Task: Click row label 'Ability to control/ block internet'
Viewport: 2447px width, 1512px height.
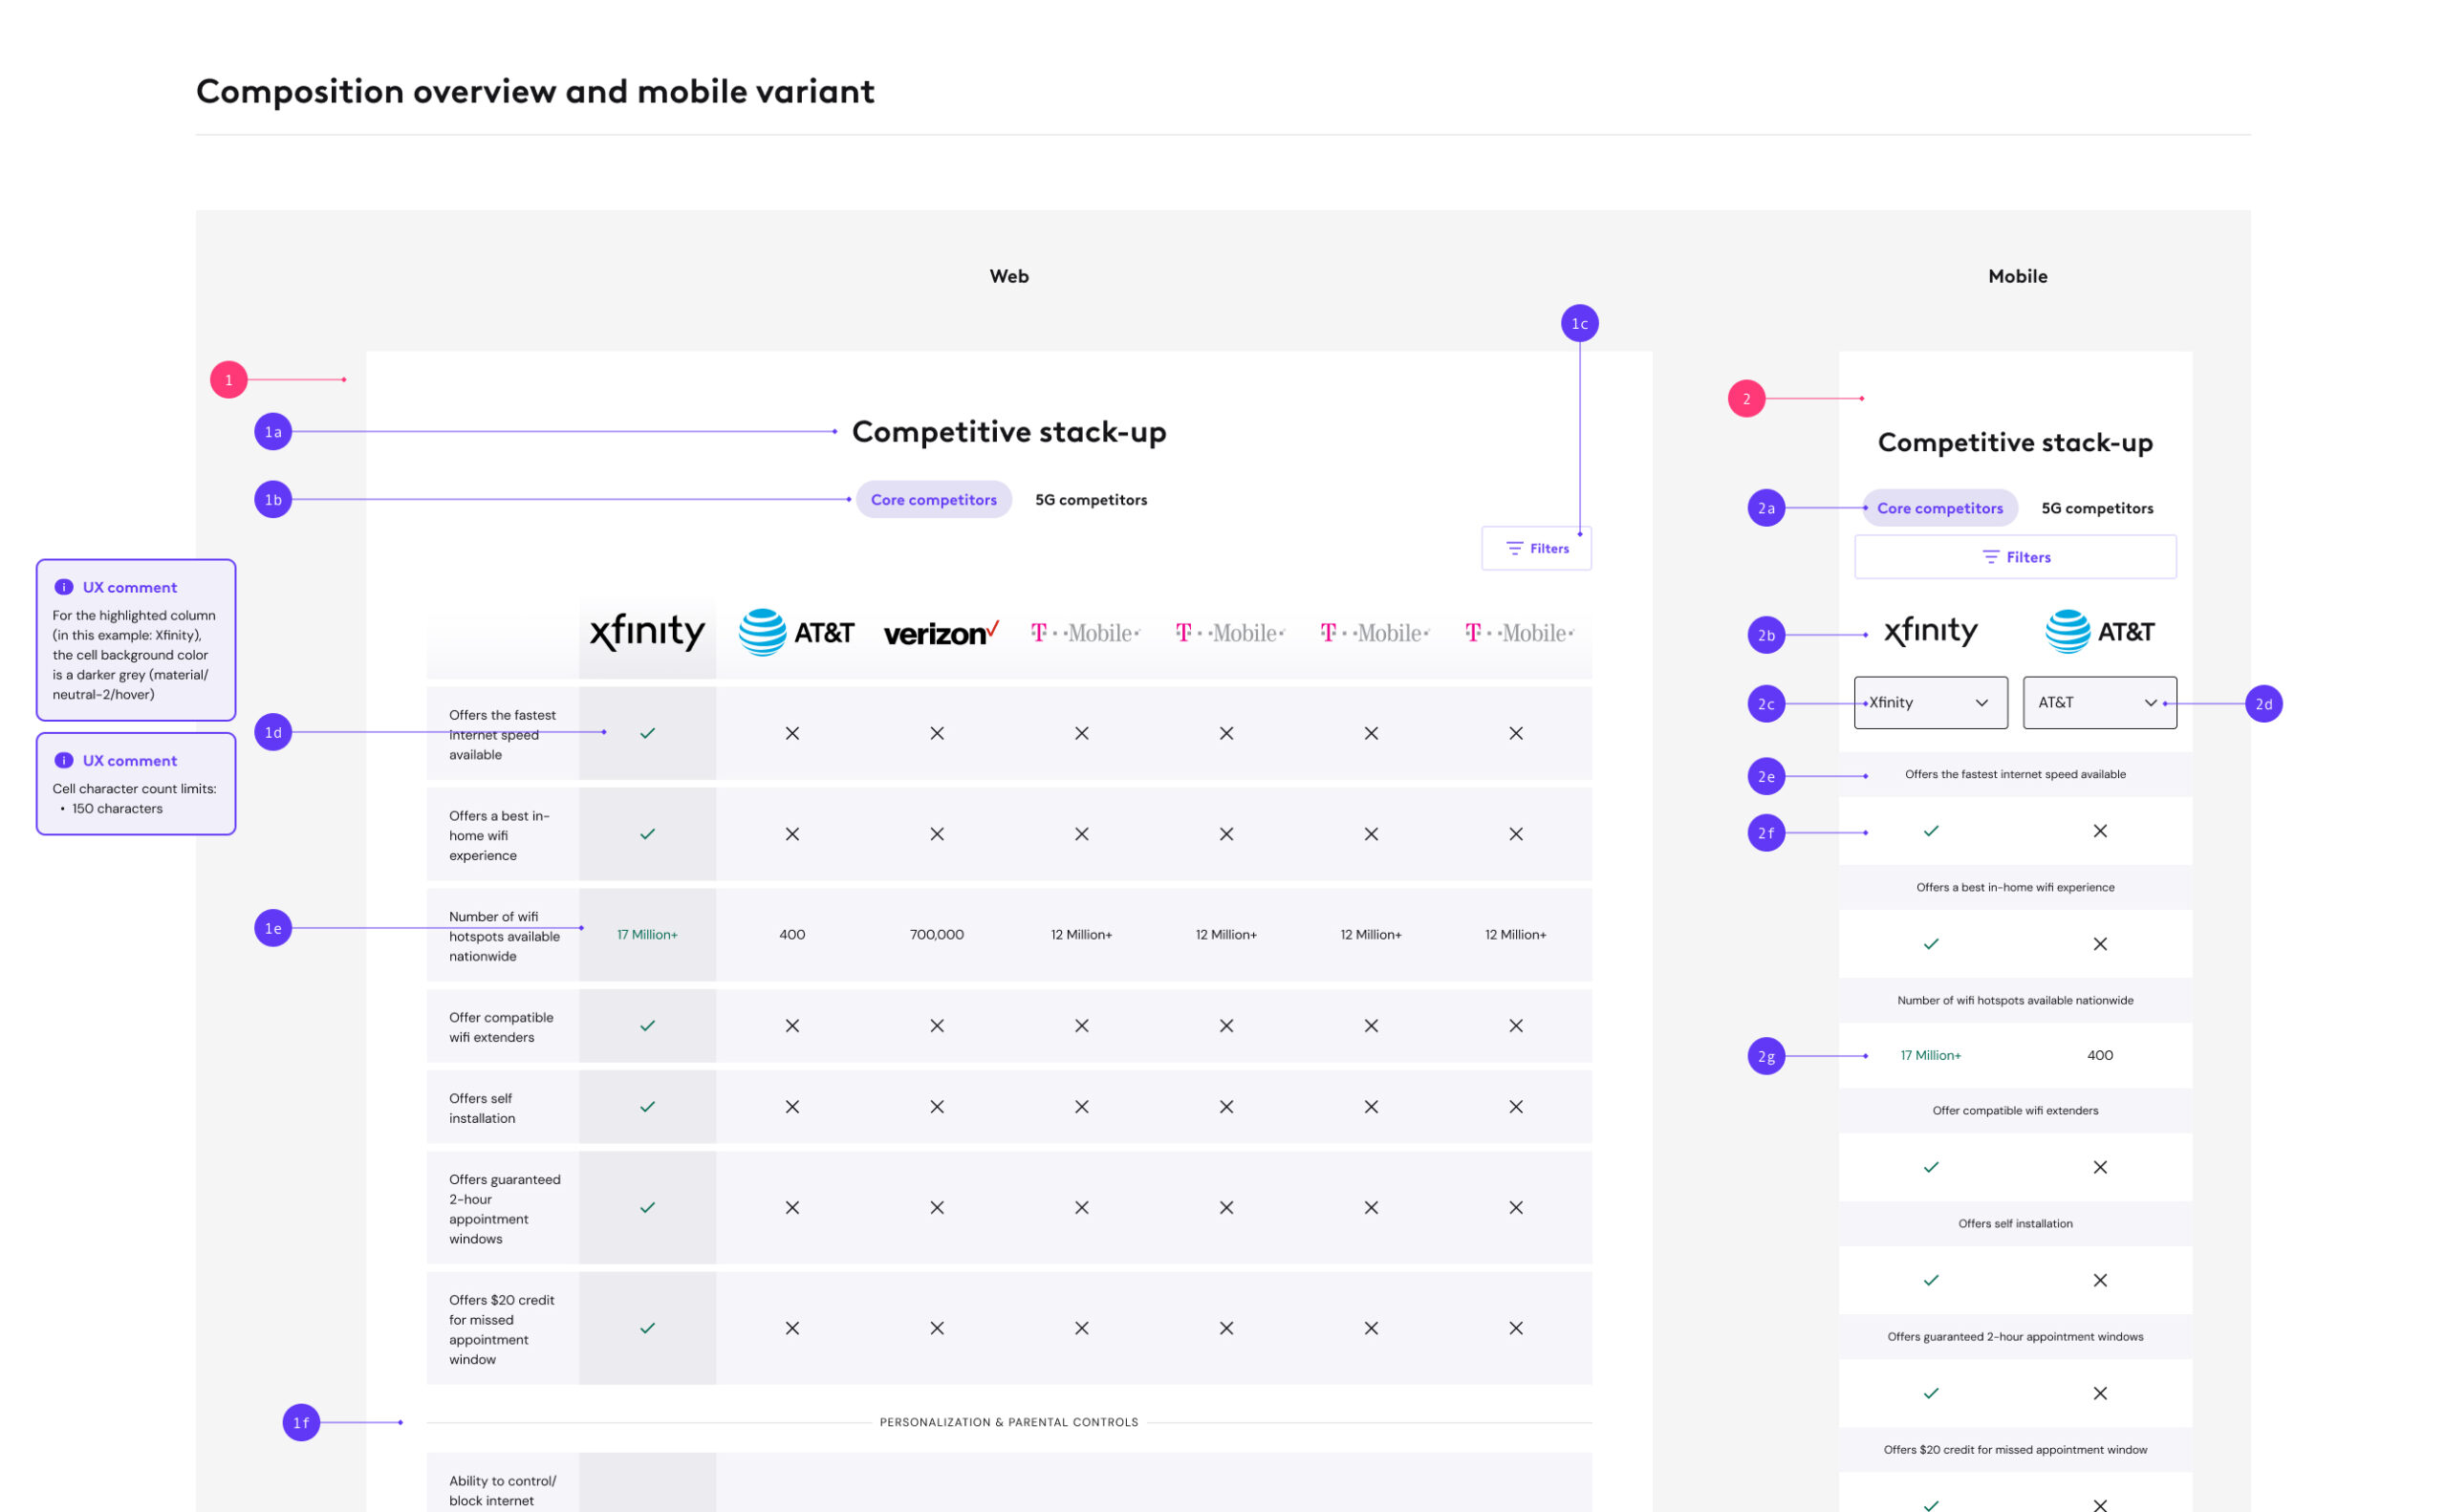Action: (502, 1490)
